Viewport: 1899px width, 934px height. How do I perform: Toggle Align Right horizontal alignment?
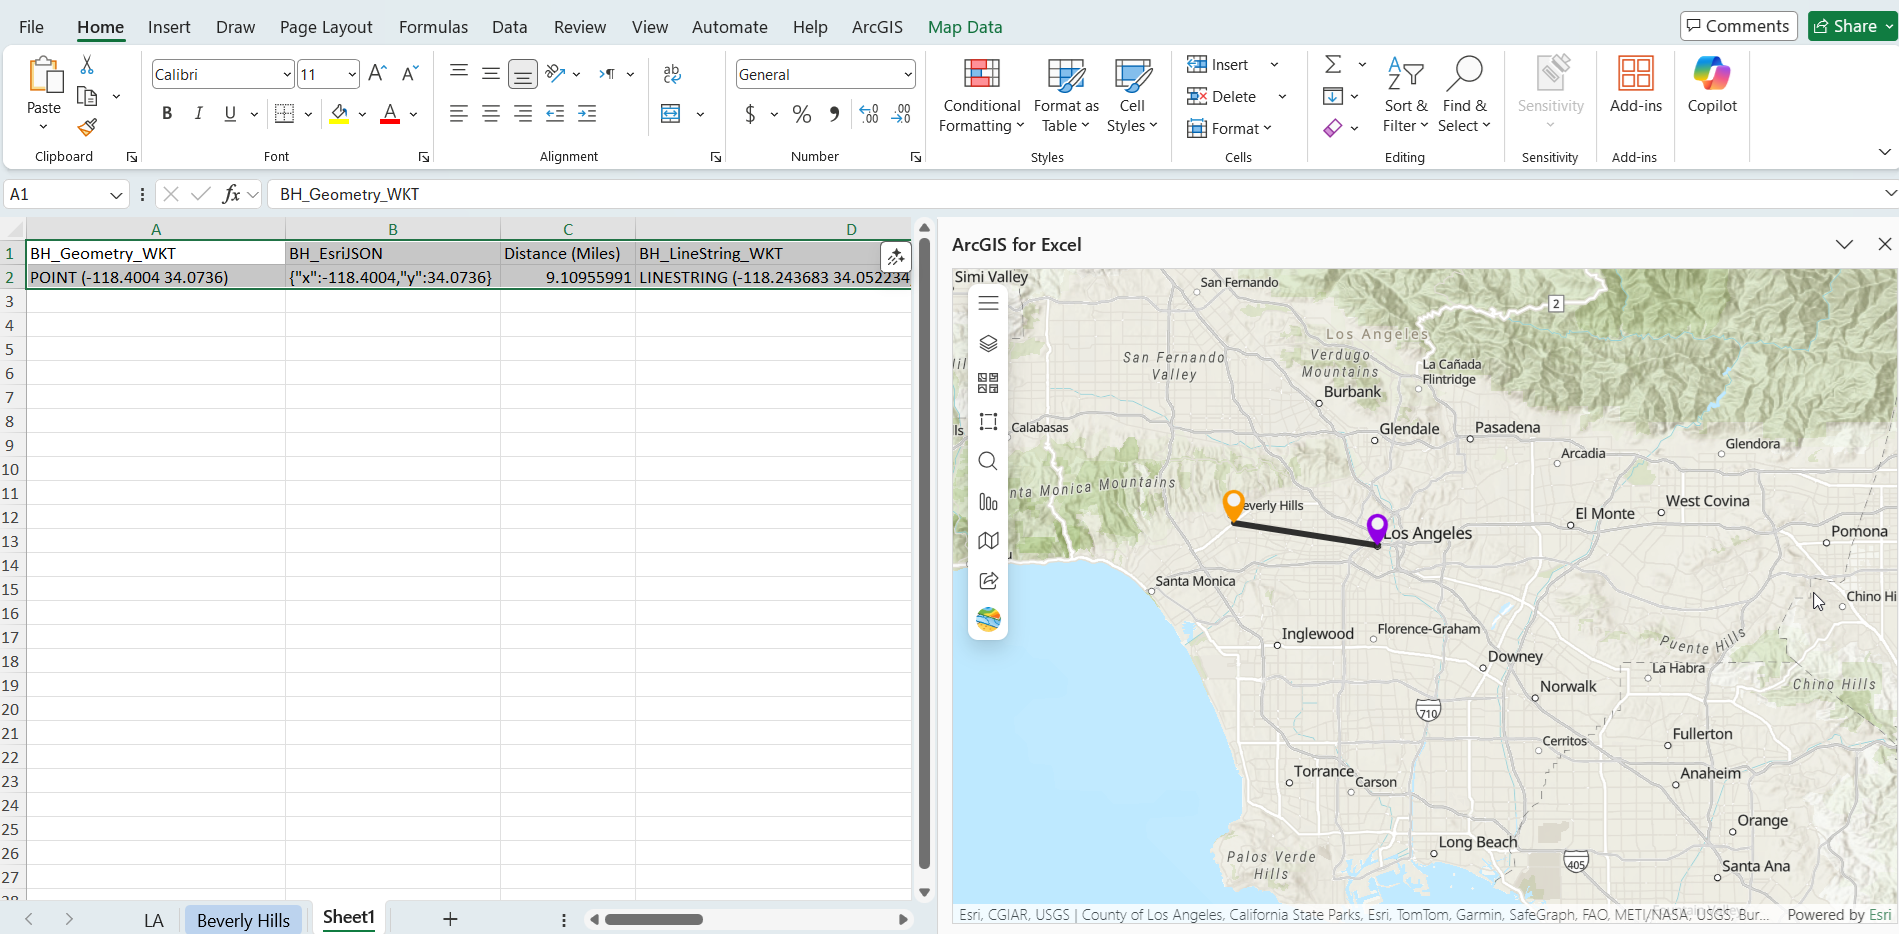(x=522, y=114)
